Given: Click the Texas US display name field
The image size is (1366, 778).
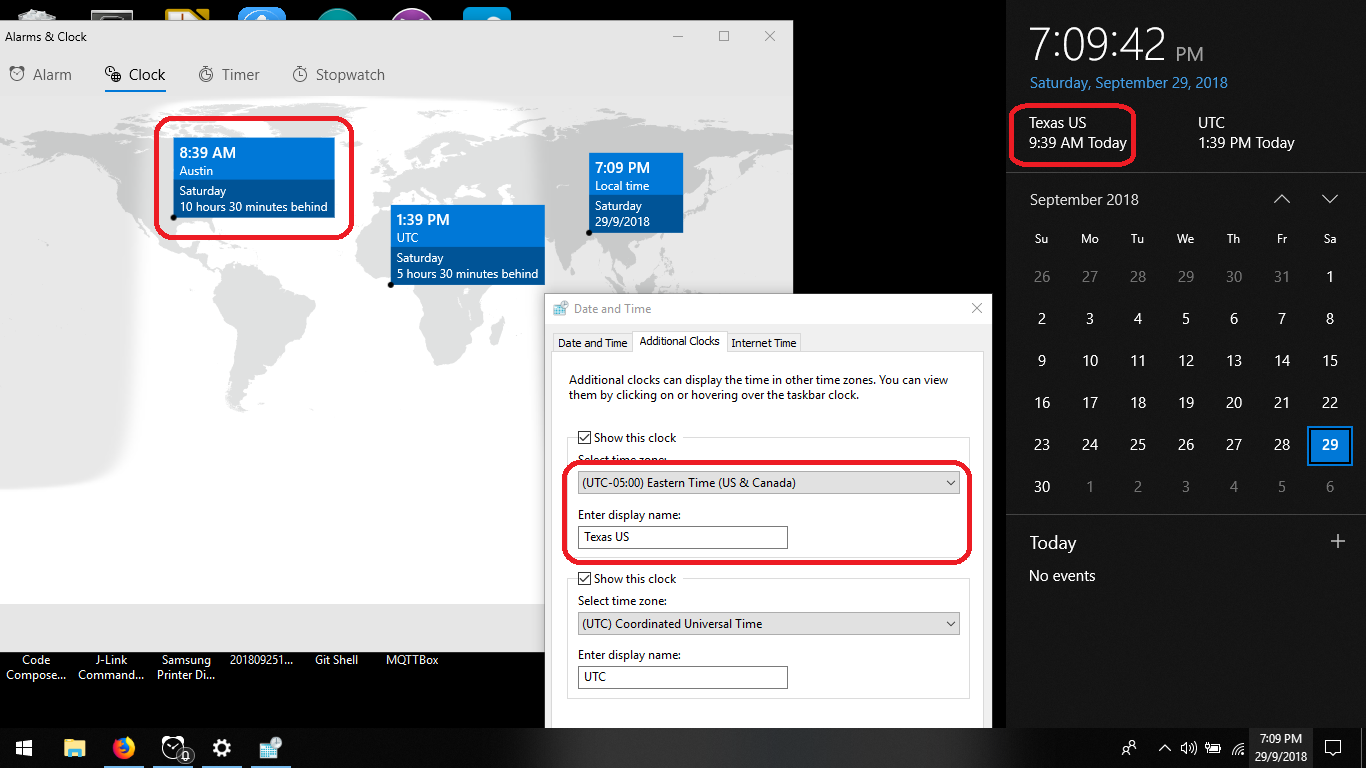Looking at the screenshot, I should tap(682, 537).
